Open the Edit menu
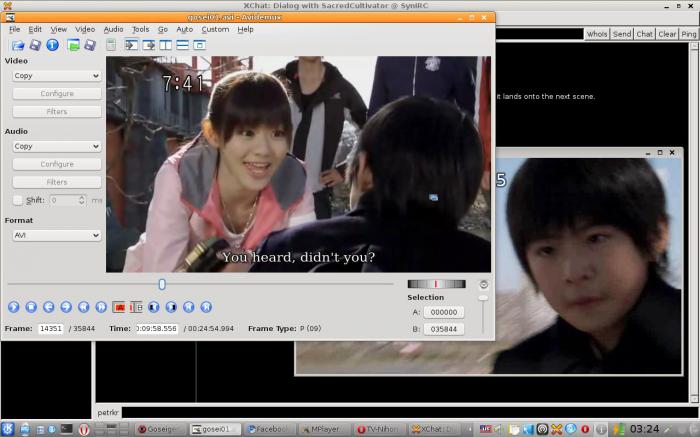Screen dimensions: 700x437 [x=35, y=29]
